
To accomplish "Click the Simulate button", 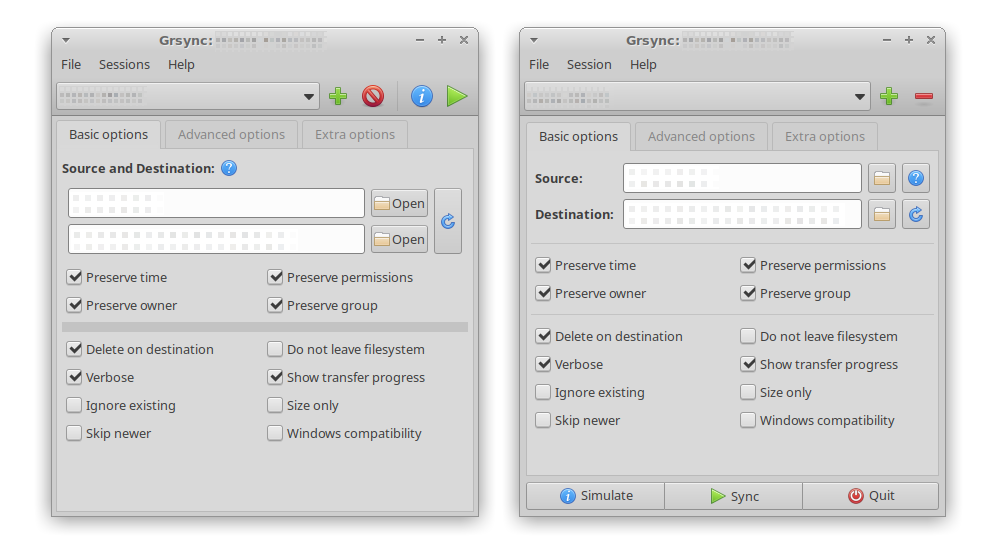I will [x=596, y=496].
